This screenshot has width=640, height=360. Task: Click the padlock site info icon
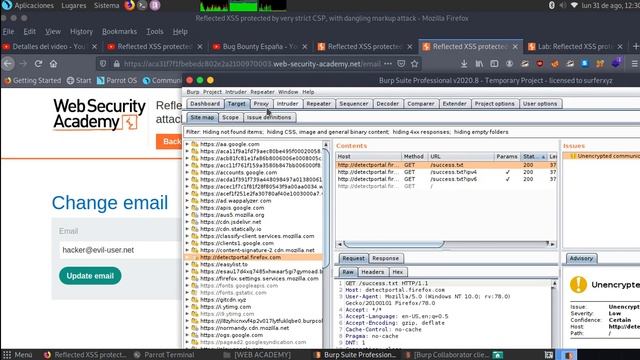116,64
